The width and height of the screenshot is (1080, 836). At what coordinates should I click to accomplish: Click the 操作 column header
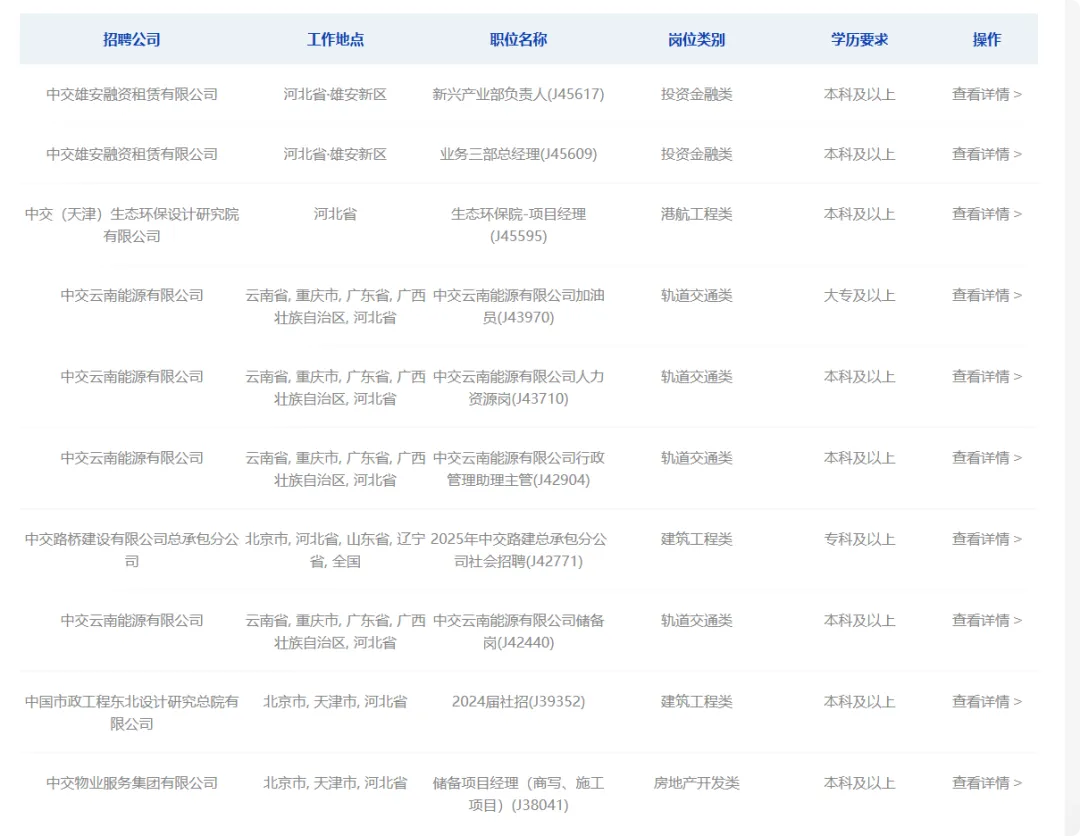986,39
